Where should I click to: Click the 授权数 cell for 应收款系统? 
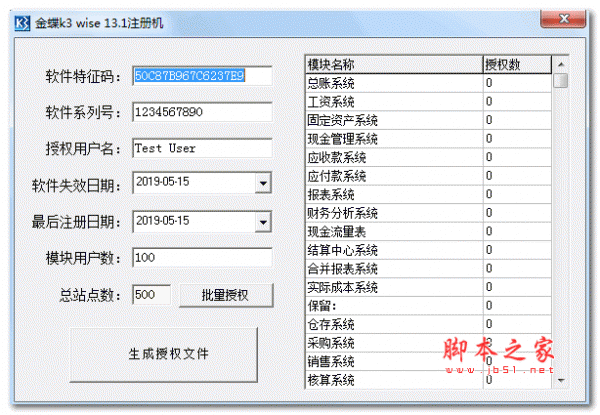pyautogui.click(x=517, y=157)
